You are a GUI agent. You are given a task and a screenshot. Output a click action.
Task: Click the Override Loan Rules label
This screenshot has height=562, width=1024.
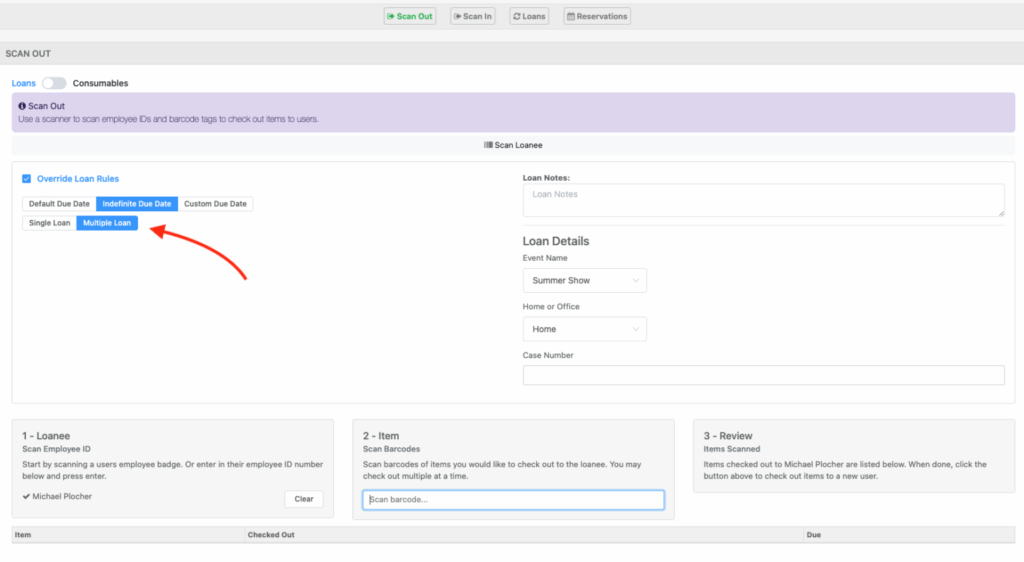[x=78, y=178]
